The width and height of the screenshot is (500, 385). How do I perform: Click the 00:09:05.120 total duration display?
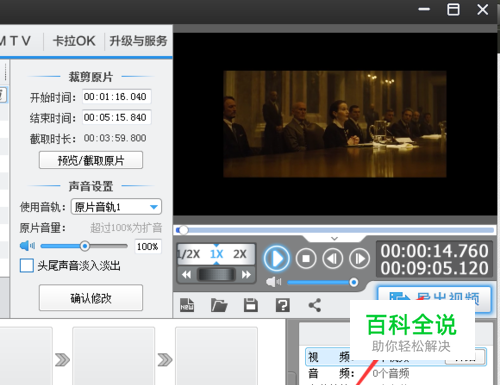[x=434, y=268]
